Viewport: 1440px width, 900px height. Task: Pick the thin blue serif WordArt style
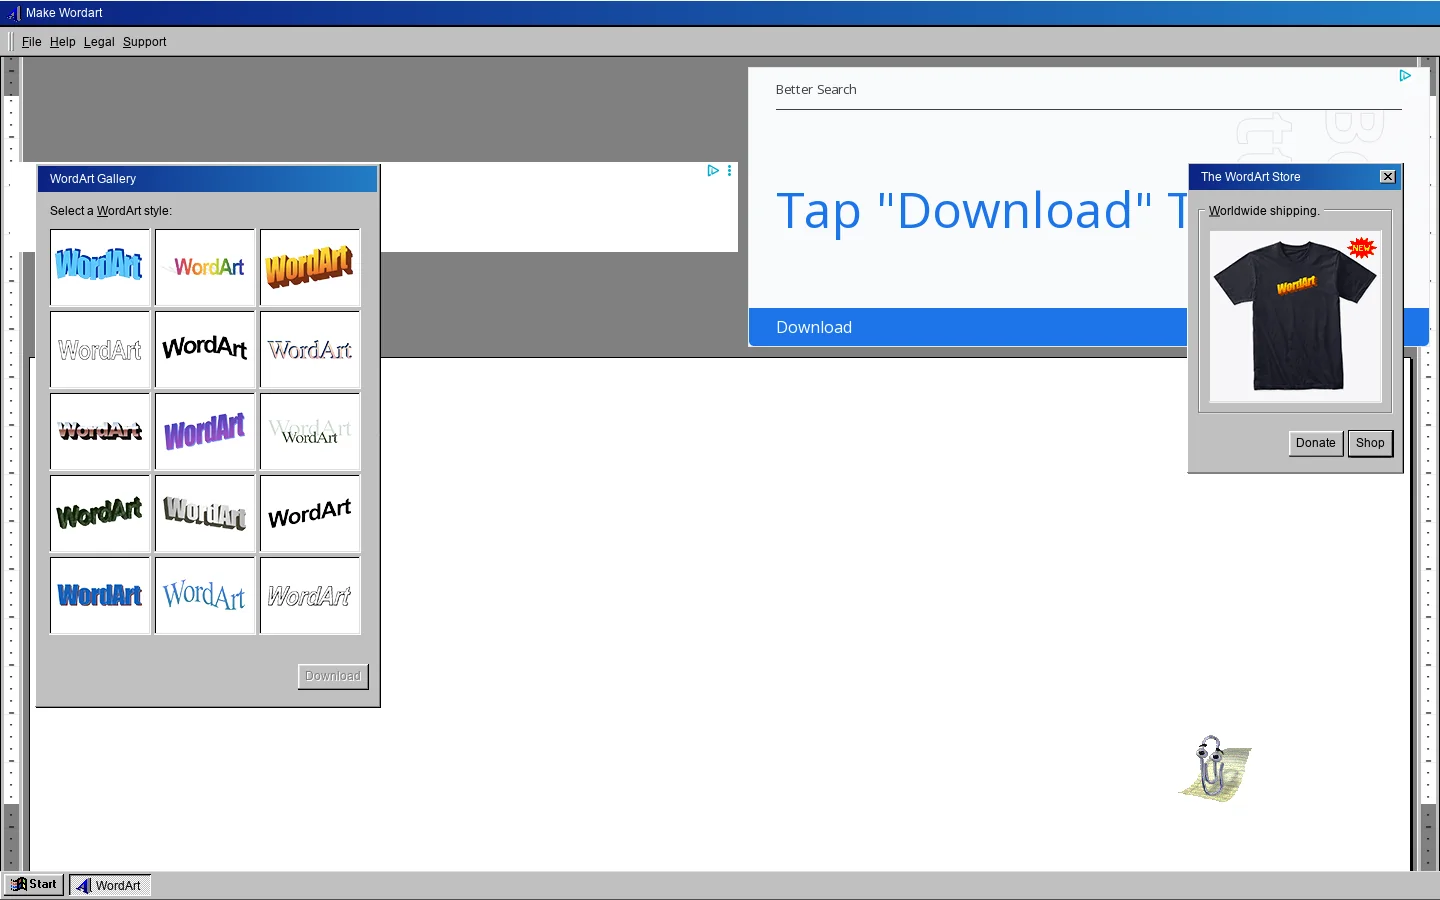tap(205, 595)
